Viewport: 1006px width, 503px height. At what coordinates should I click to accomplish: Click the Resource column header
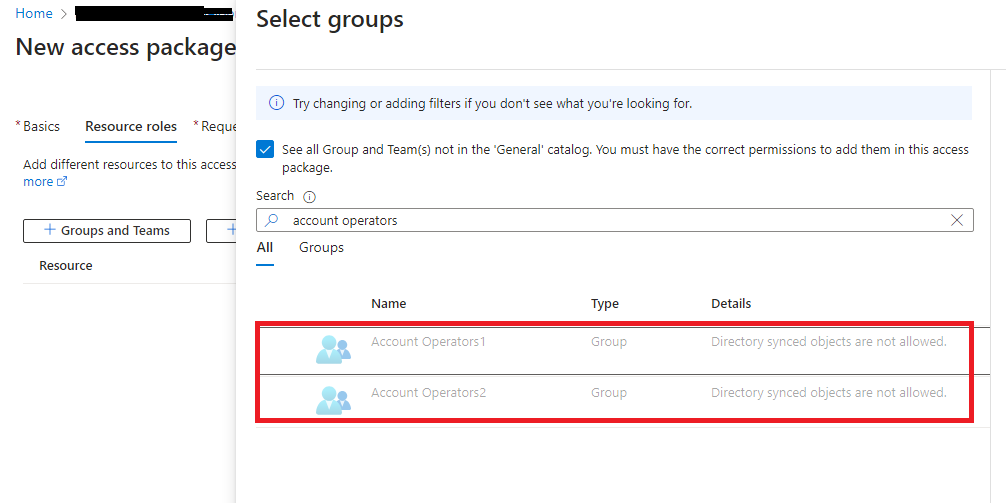click(x=66, y=266)
